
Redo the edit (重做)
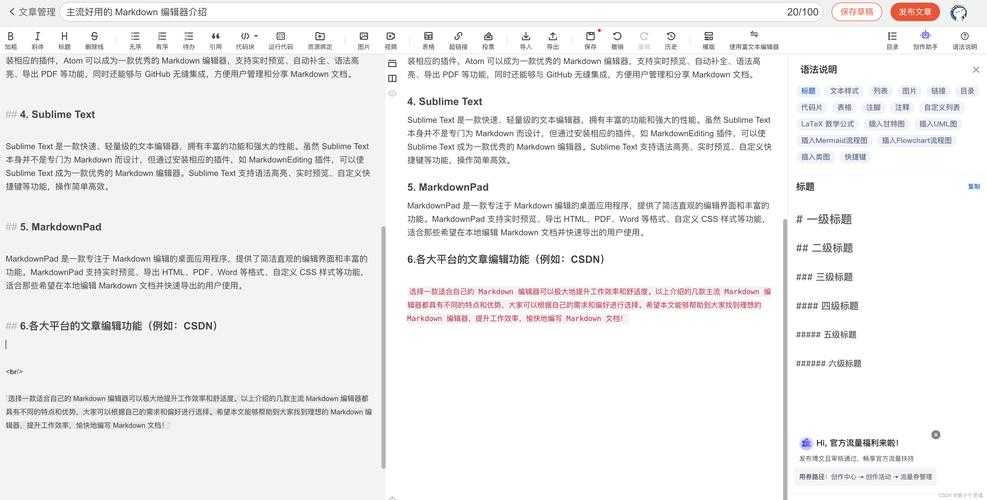pyautogui.click(x=644, y=40)
